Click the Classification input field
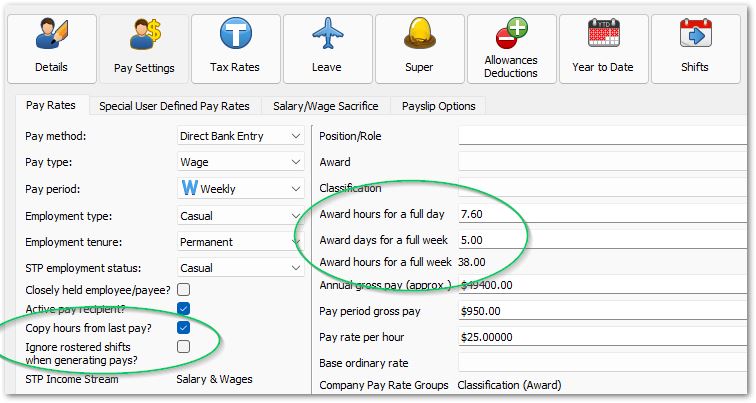Image resolution: width=756 pixels, height=403 pixels. click(x=603, y=188)
